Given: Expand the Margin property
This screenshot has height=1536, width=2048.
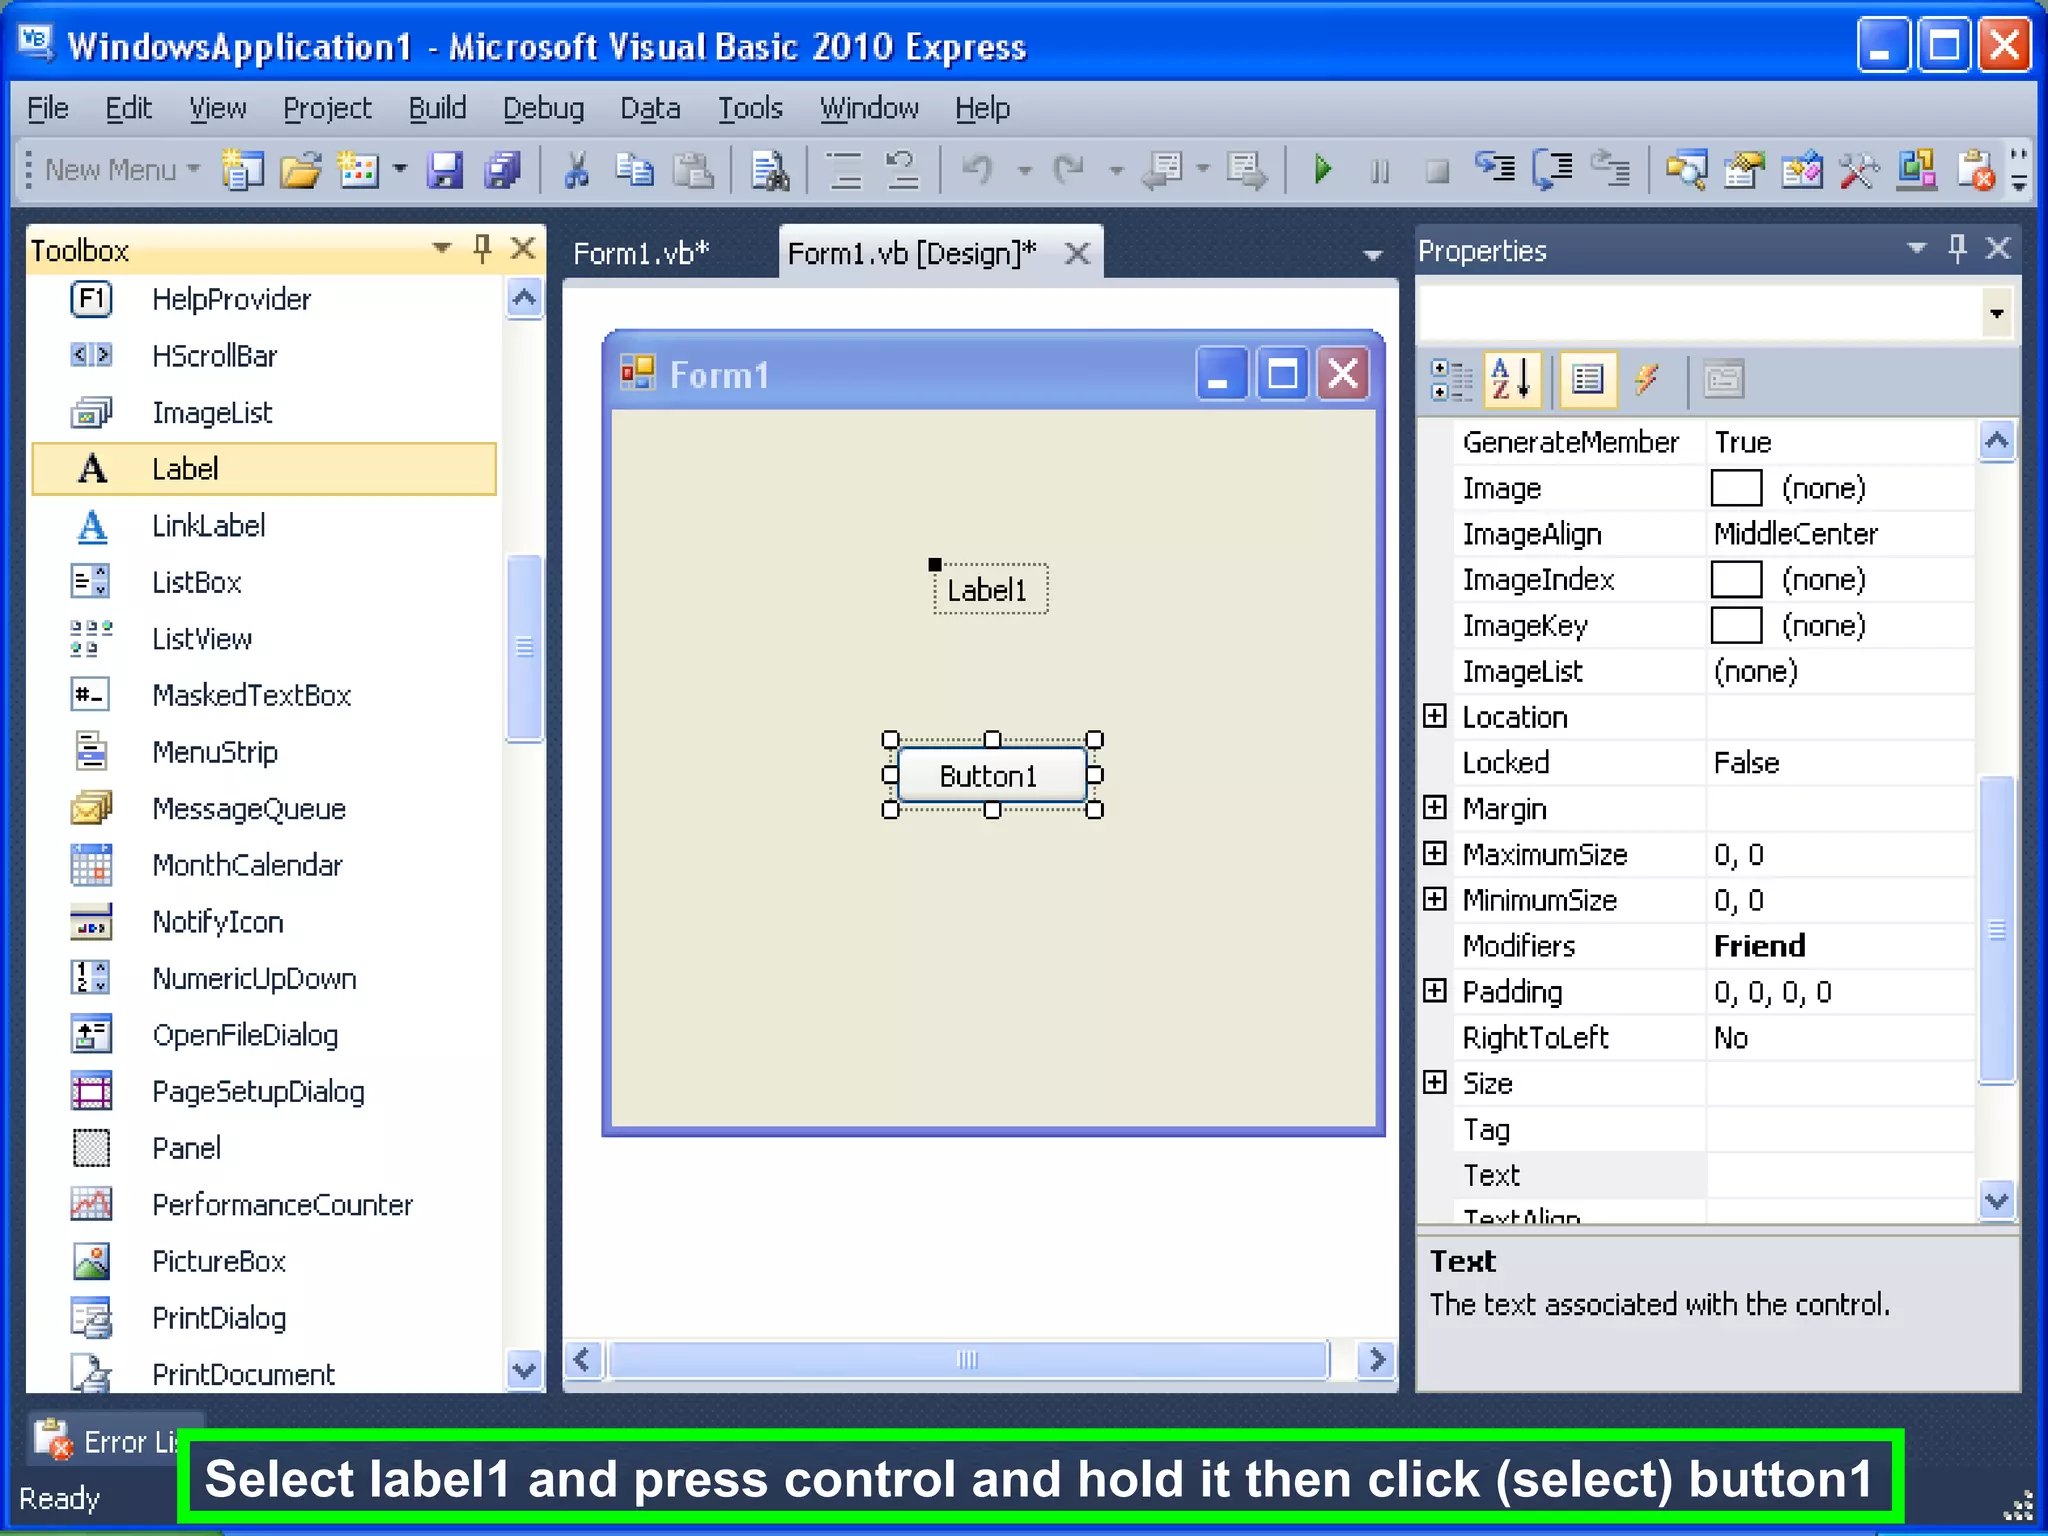Looking at the screenshot, I should coord(1435,807).
